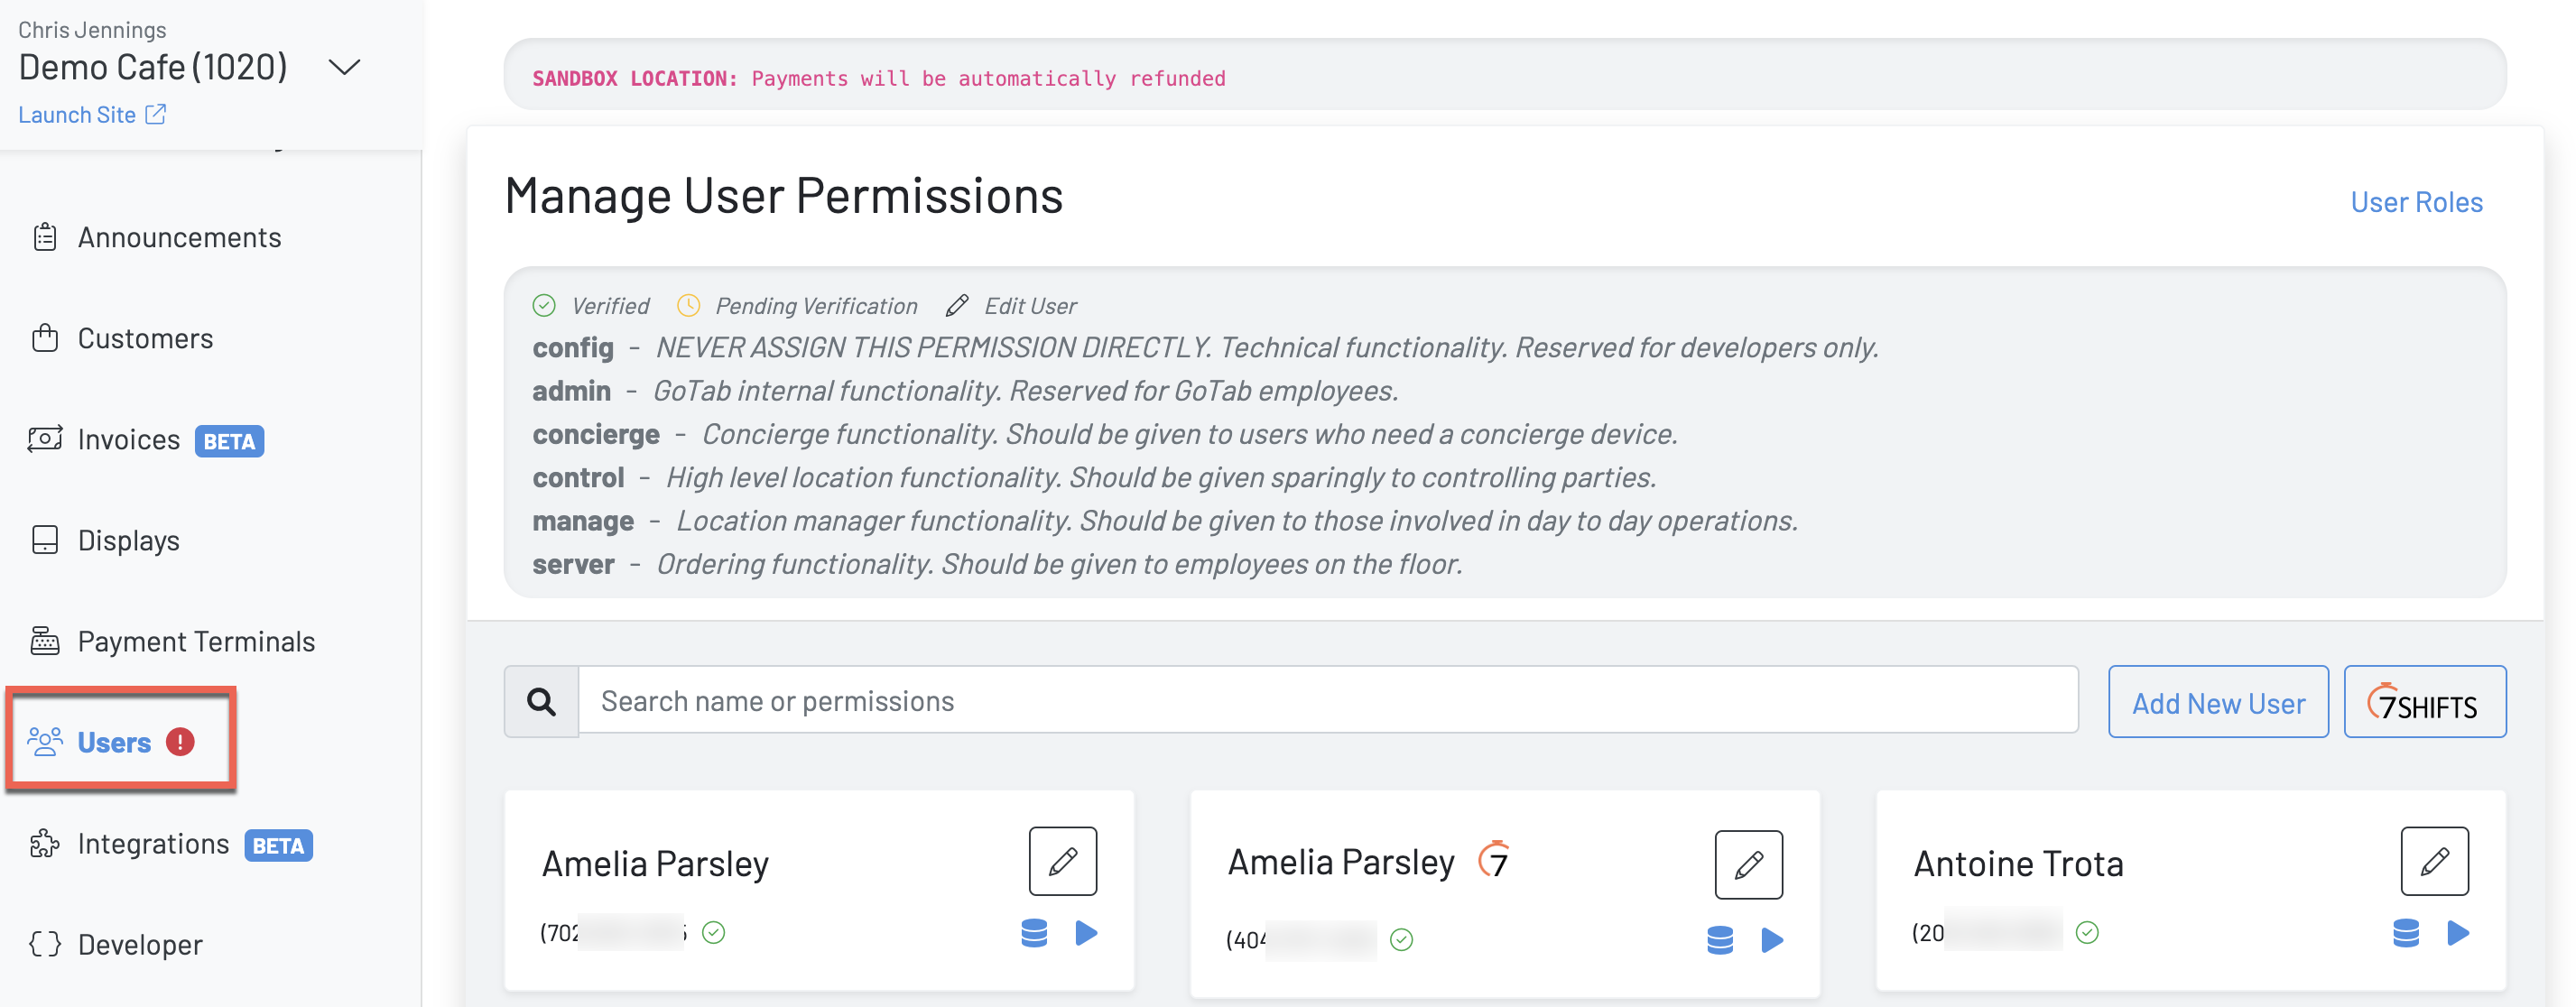Click the 7shifts logo beside second Amelia Parsley

point(1493,859)
